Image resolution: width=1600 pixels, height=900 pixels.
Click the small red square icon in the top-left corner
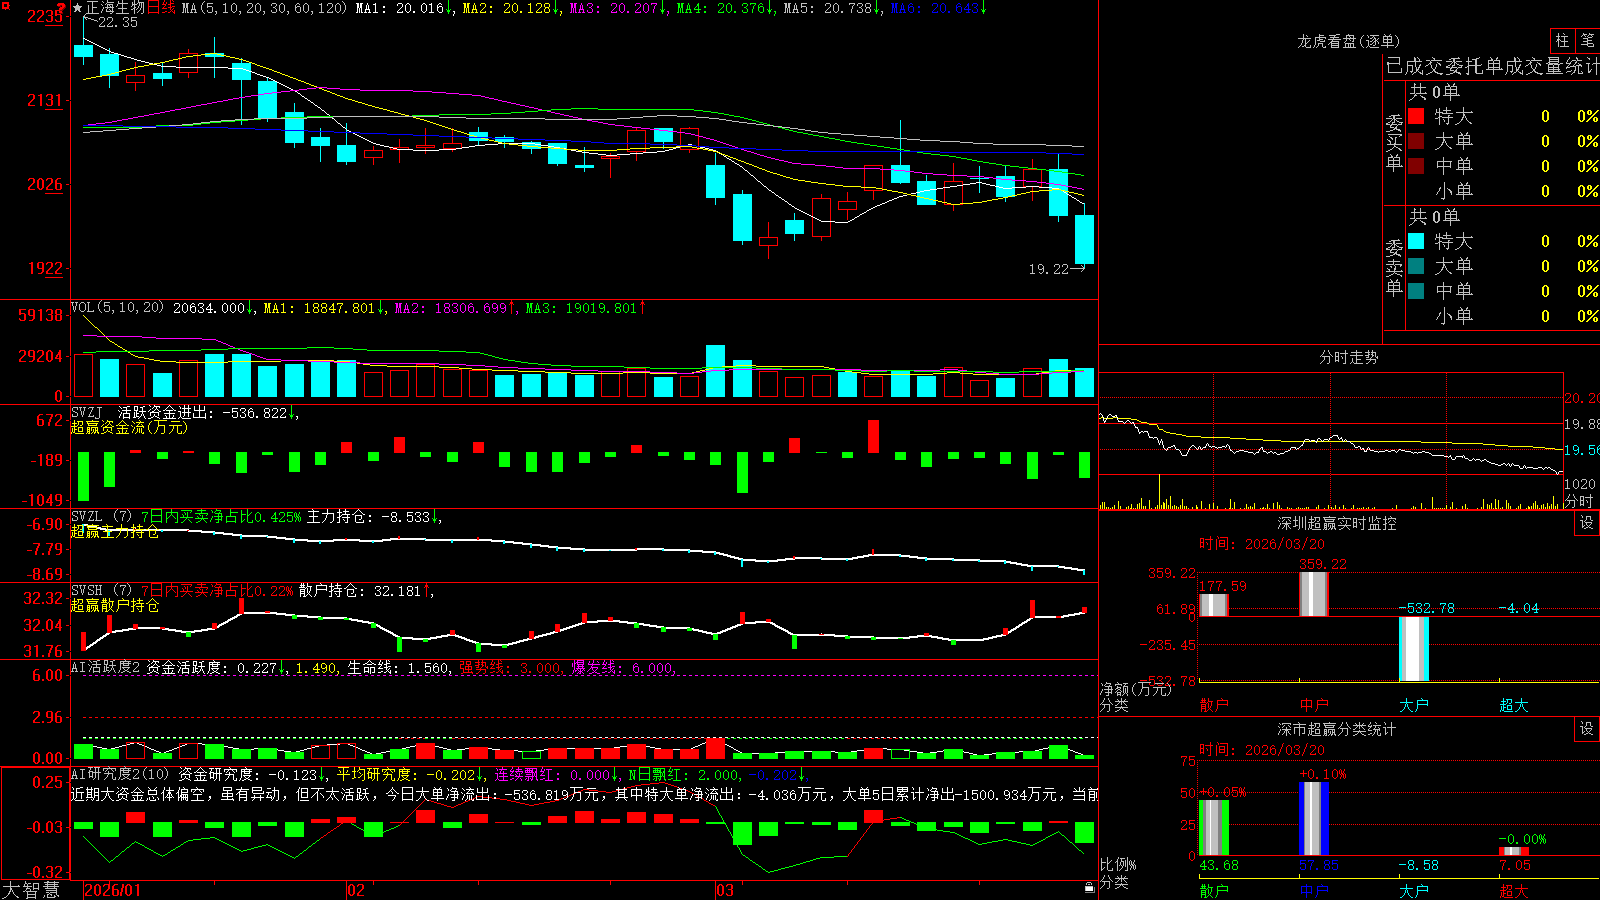pos(5,5)
